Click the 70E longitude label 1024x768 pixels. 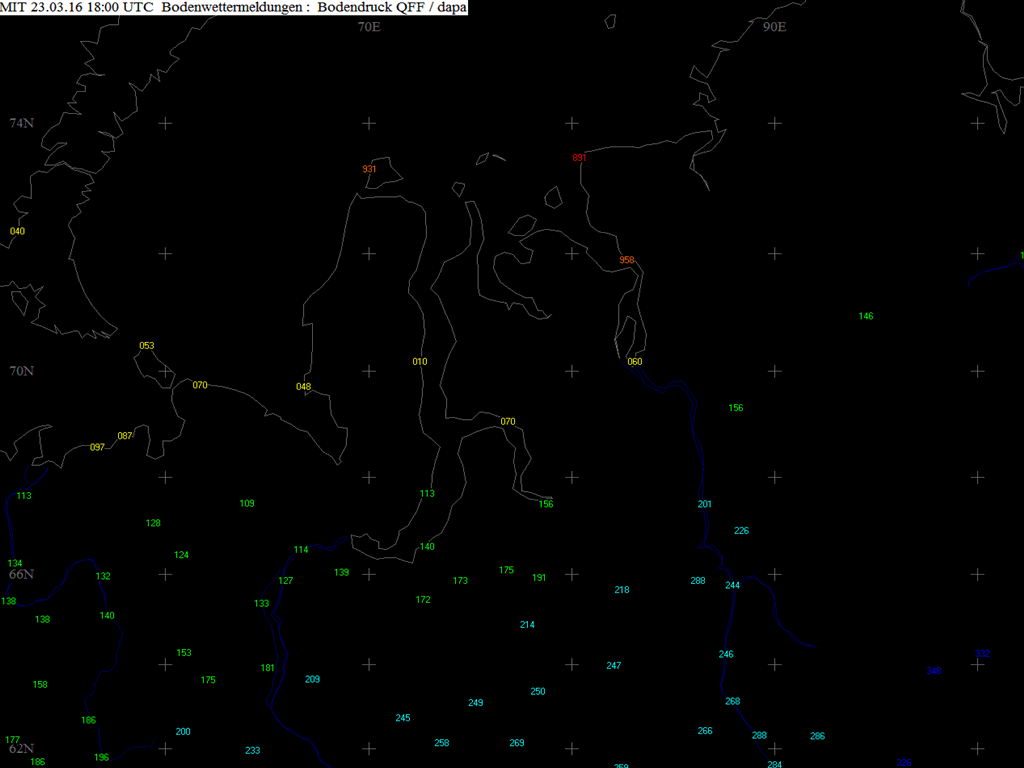[x=369, y=27]
